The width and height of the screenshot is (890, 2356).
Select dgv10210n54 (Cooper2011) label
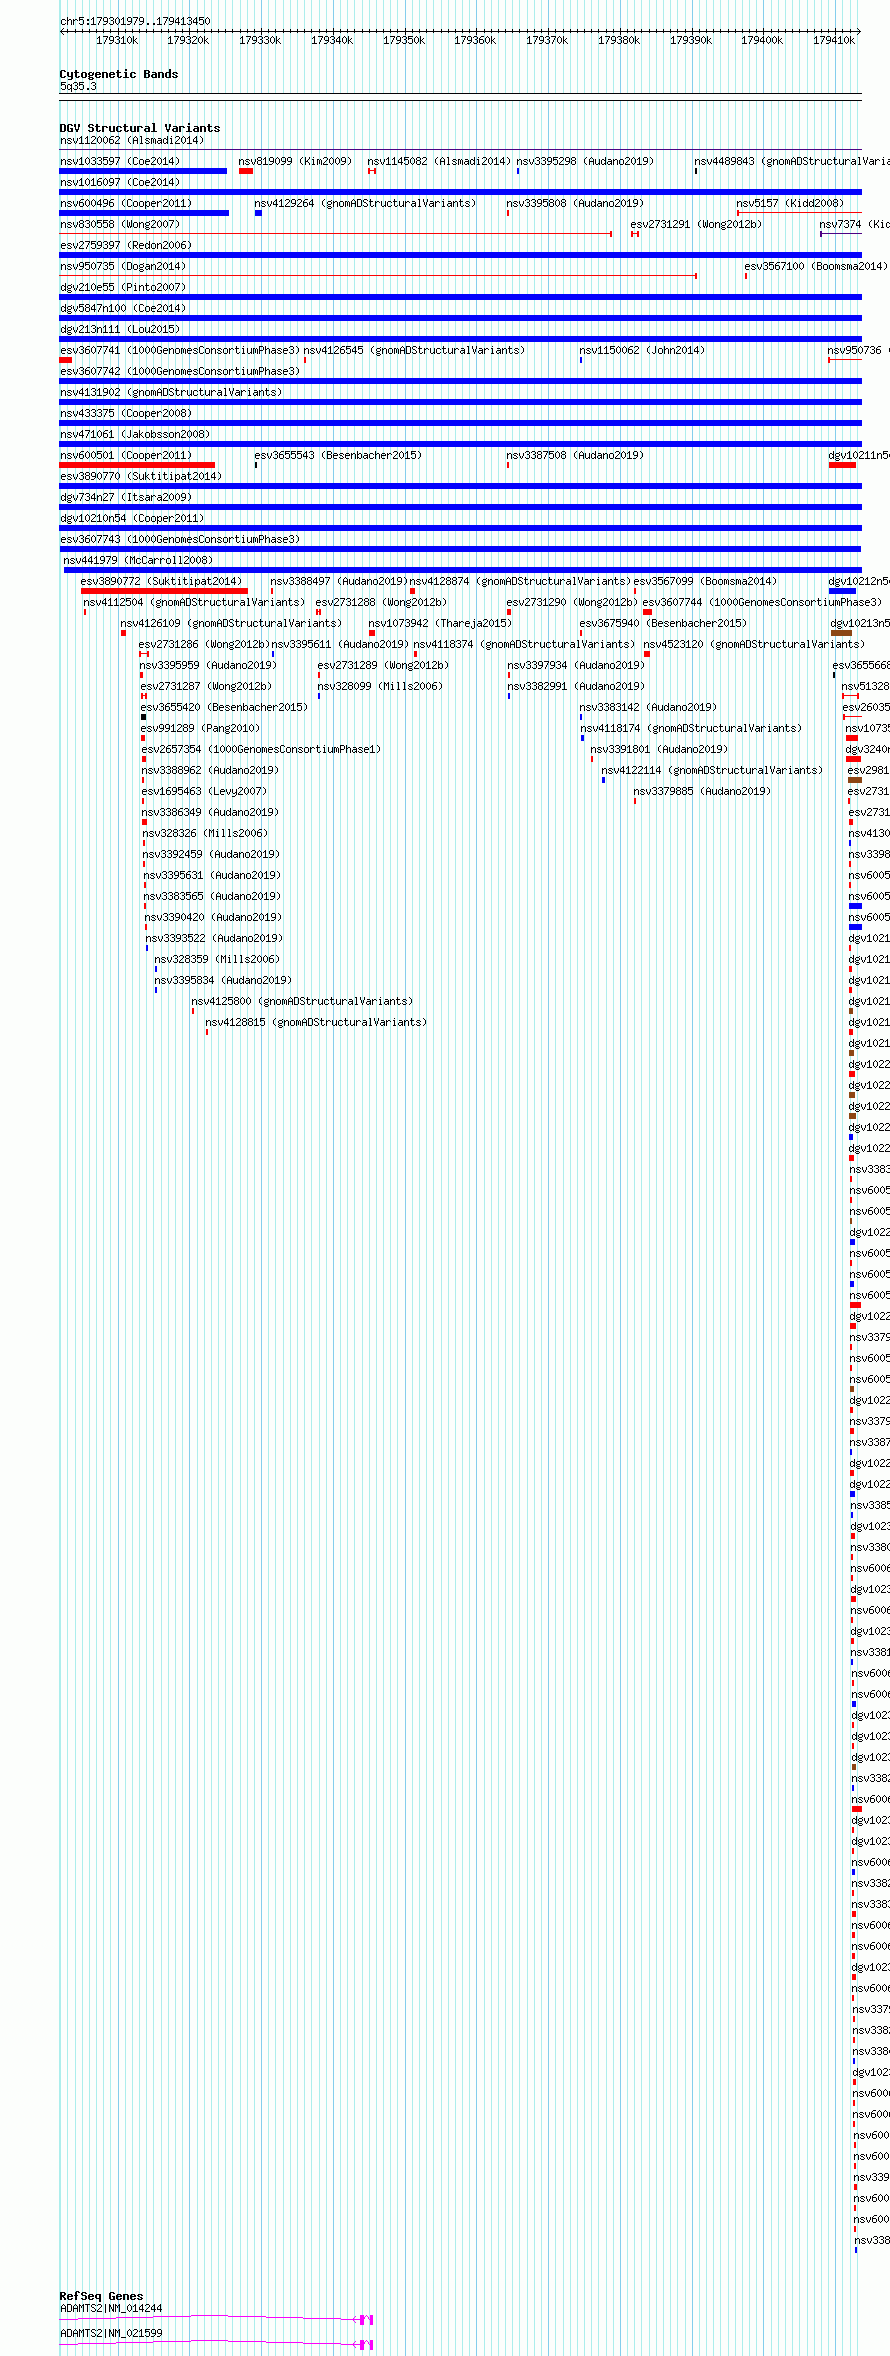(132, 519)
